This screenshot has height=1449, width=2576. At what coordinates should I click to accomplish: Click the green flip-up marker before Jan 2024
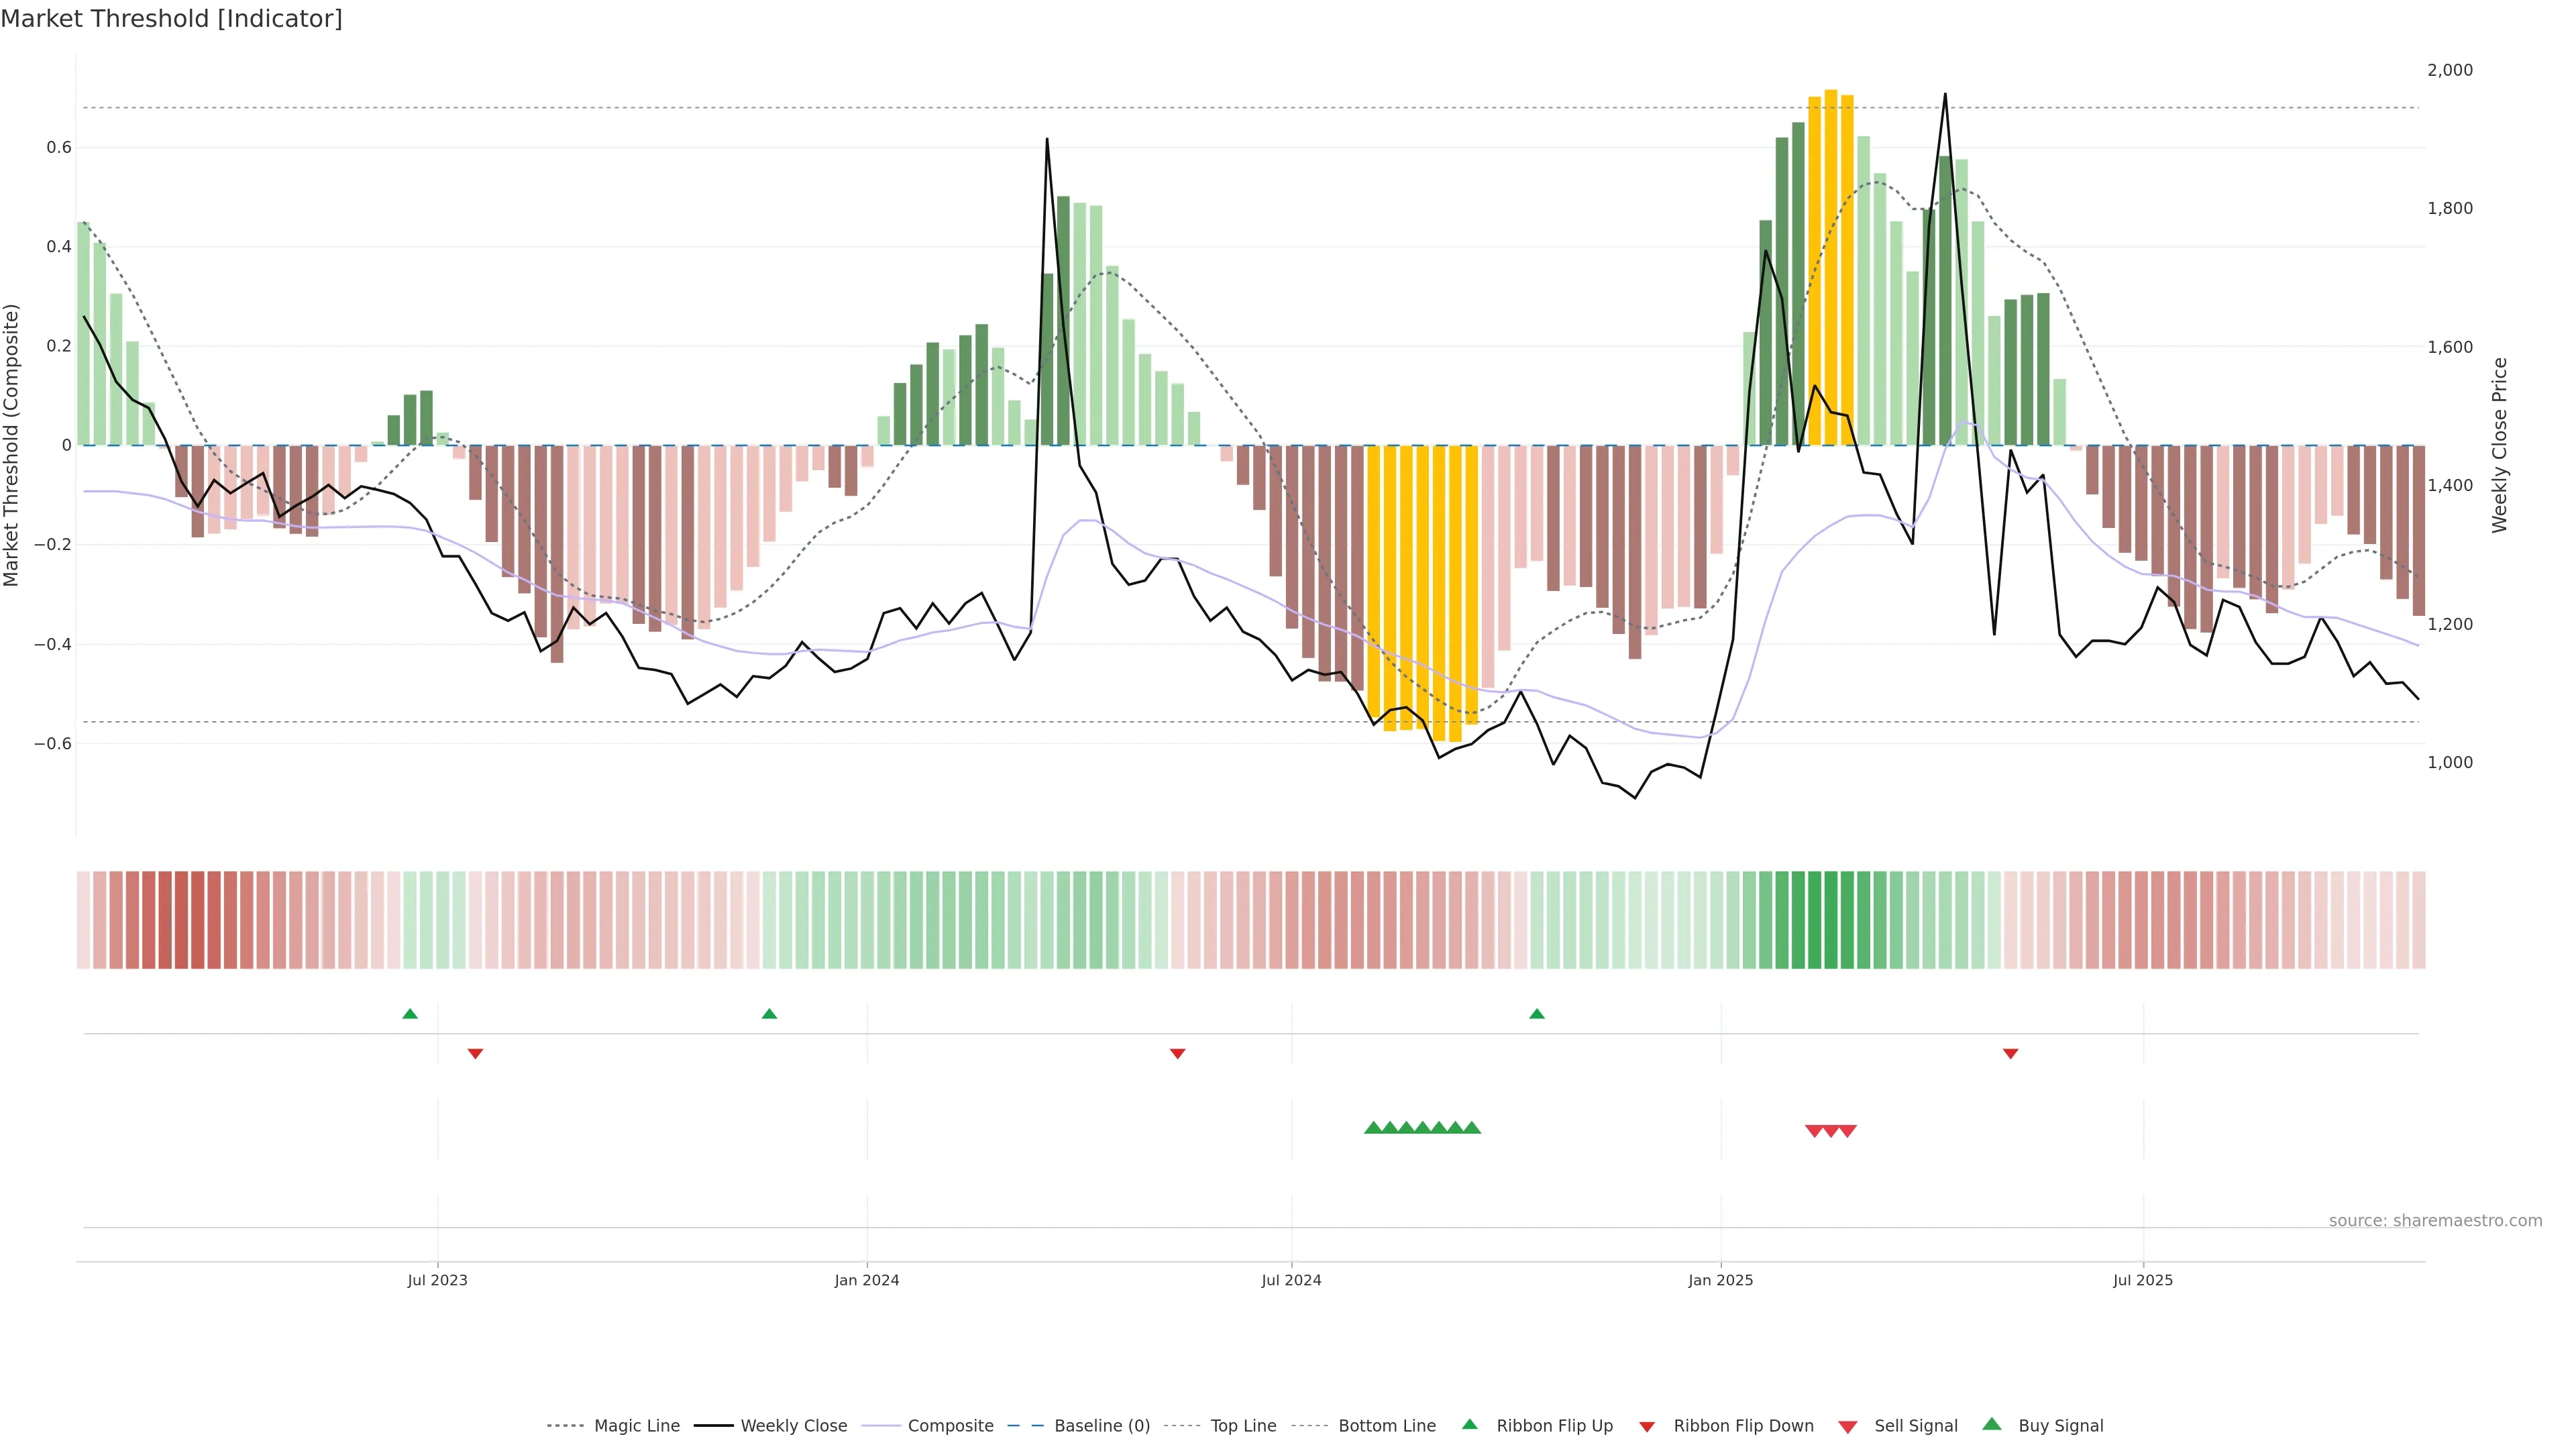pyautogui.click(x=769, y=1014)
